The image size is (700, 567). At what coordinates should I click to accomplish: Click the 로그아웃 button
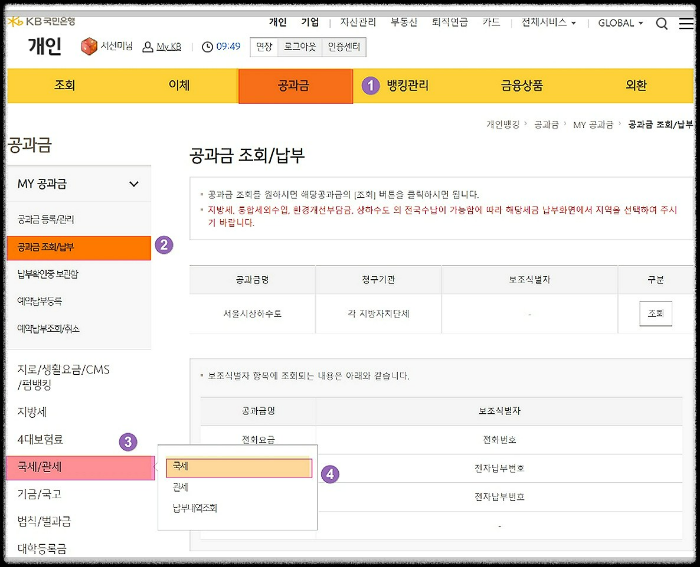tap(300, 47)
